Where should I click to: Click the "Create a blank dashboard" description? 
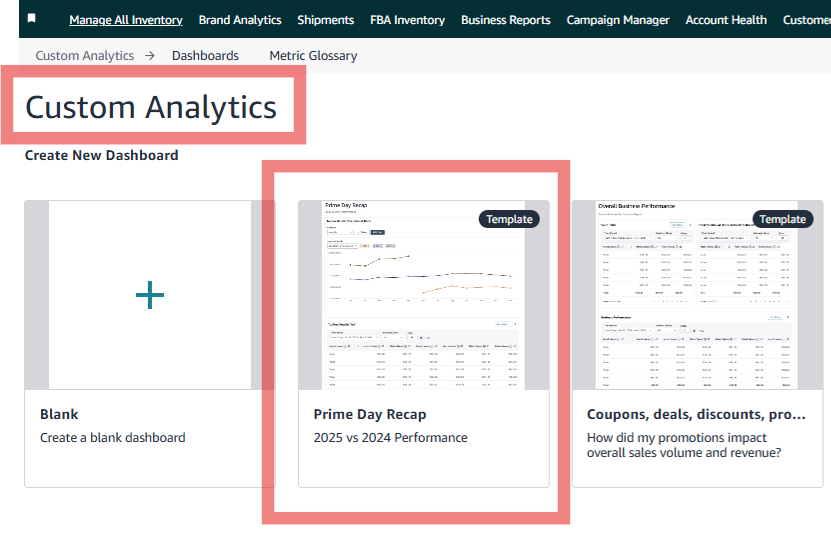pyautogui.click(x=113, y=438)
